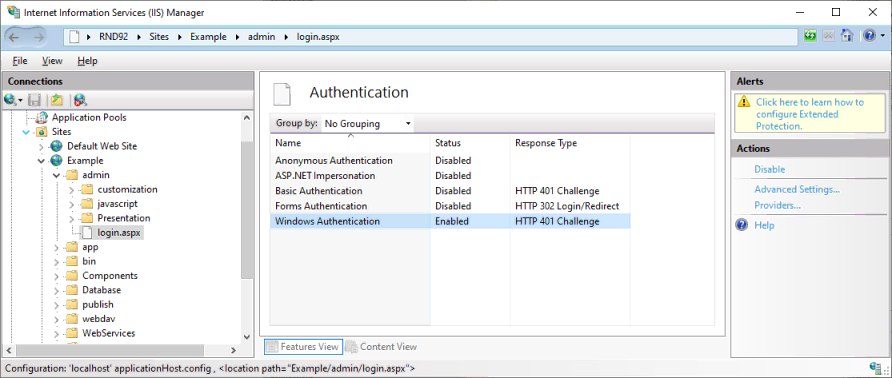Viewport: 892px width, 378px height.
Task: Expand the Default Web Site node
Action: click(x=41, y=147)
